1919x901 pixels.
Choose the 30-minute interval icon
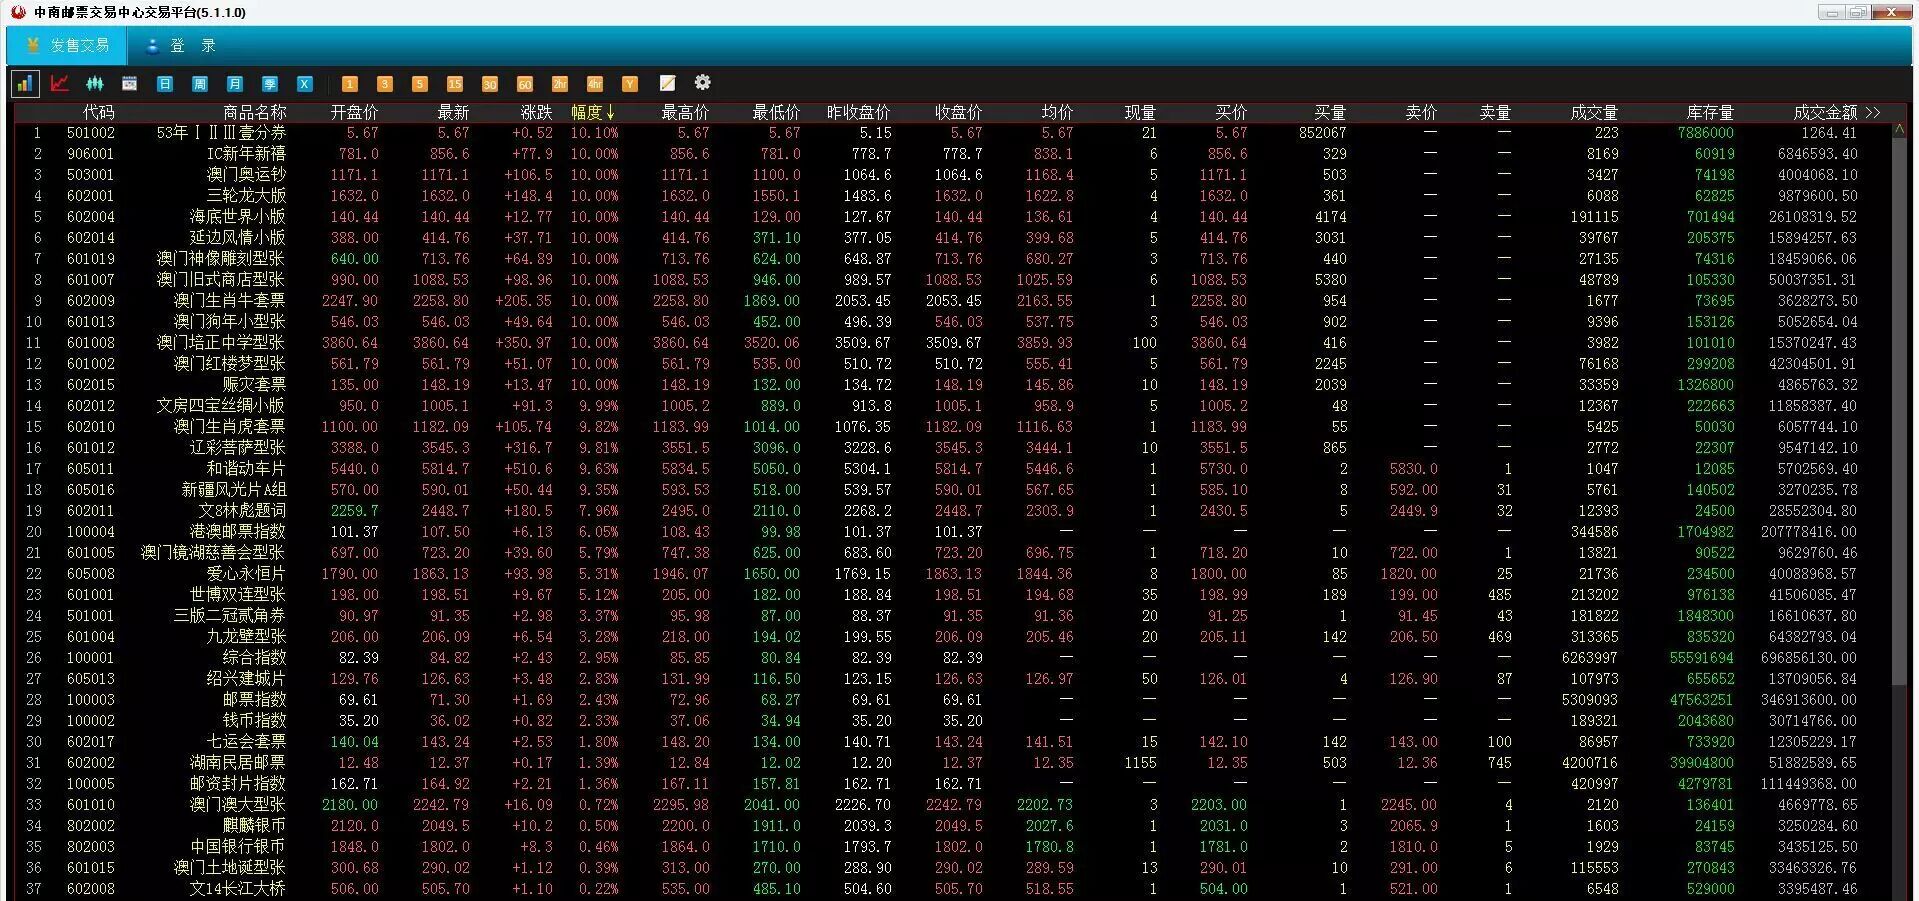(x=490, y=84)
